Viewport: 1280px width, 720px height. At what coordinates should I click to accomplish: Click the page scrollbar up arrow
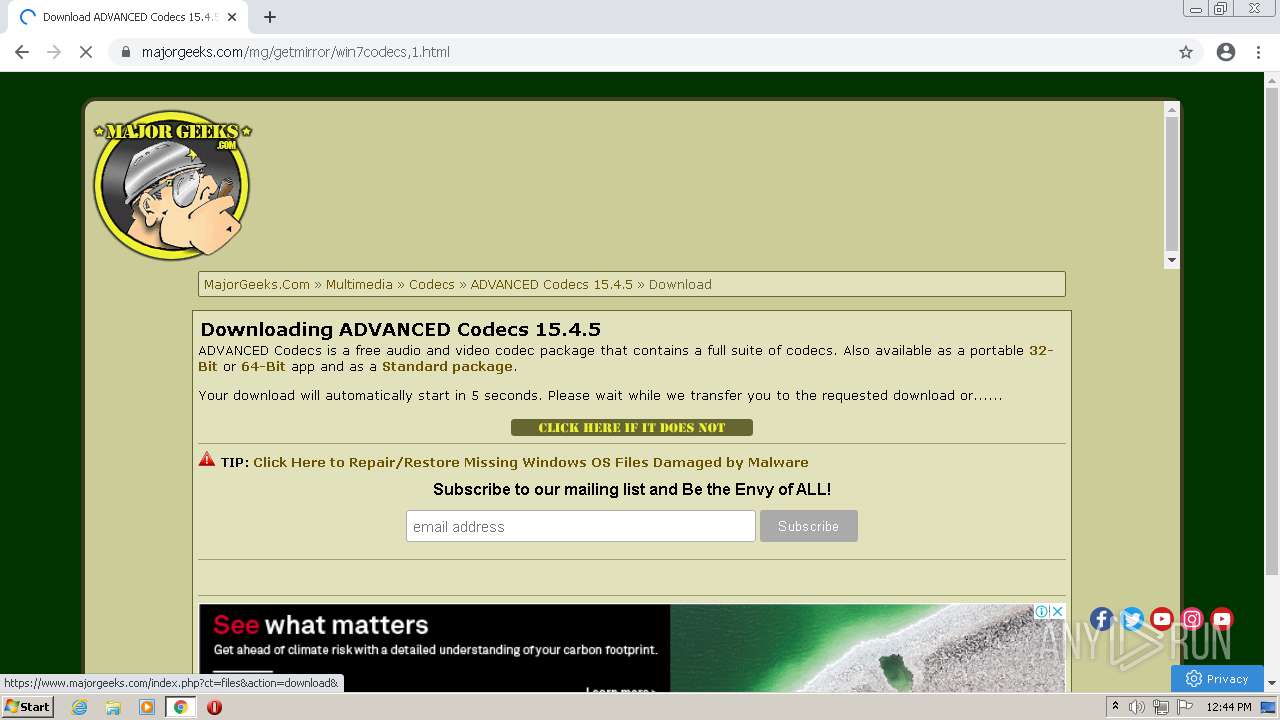(x=1272, y=80)
